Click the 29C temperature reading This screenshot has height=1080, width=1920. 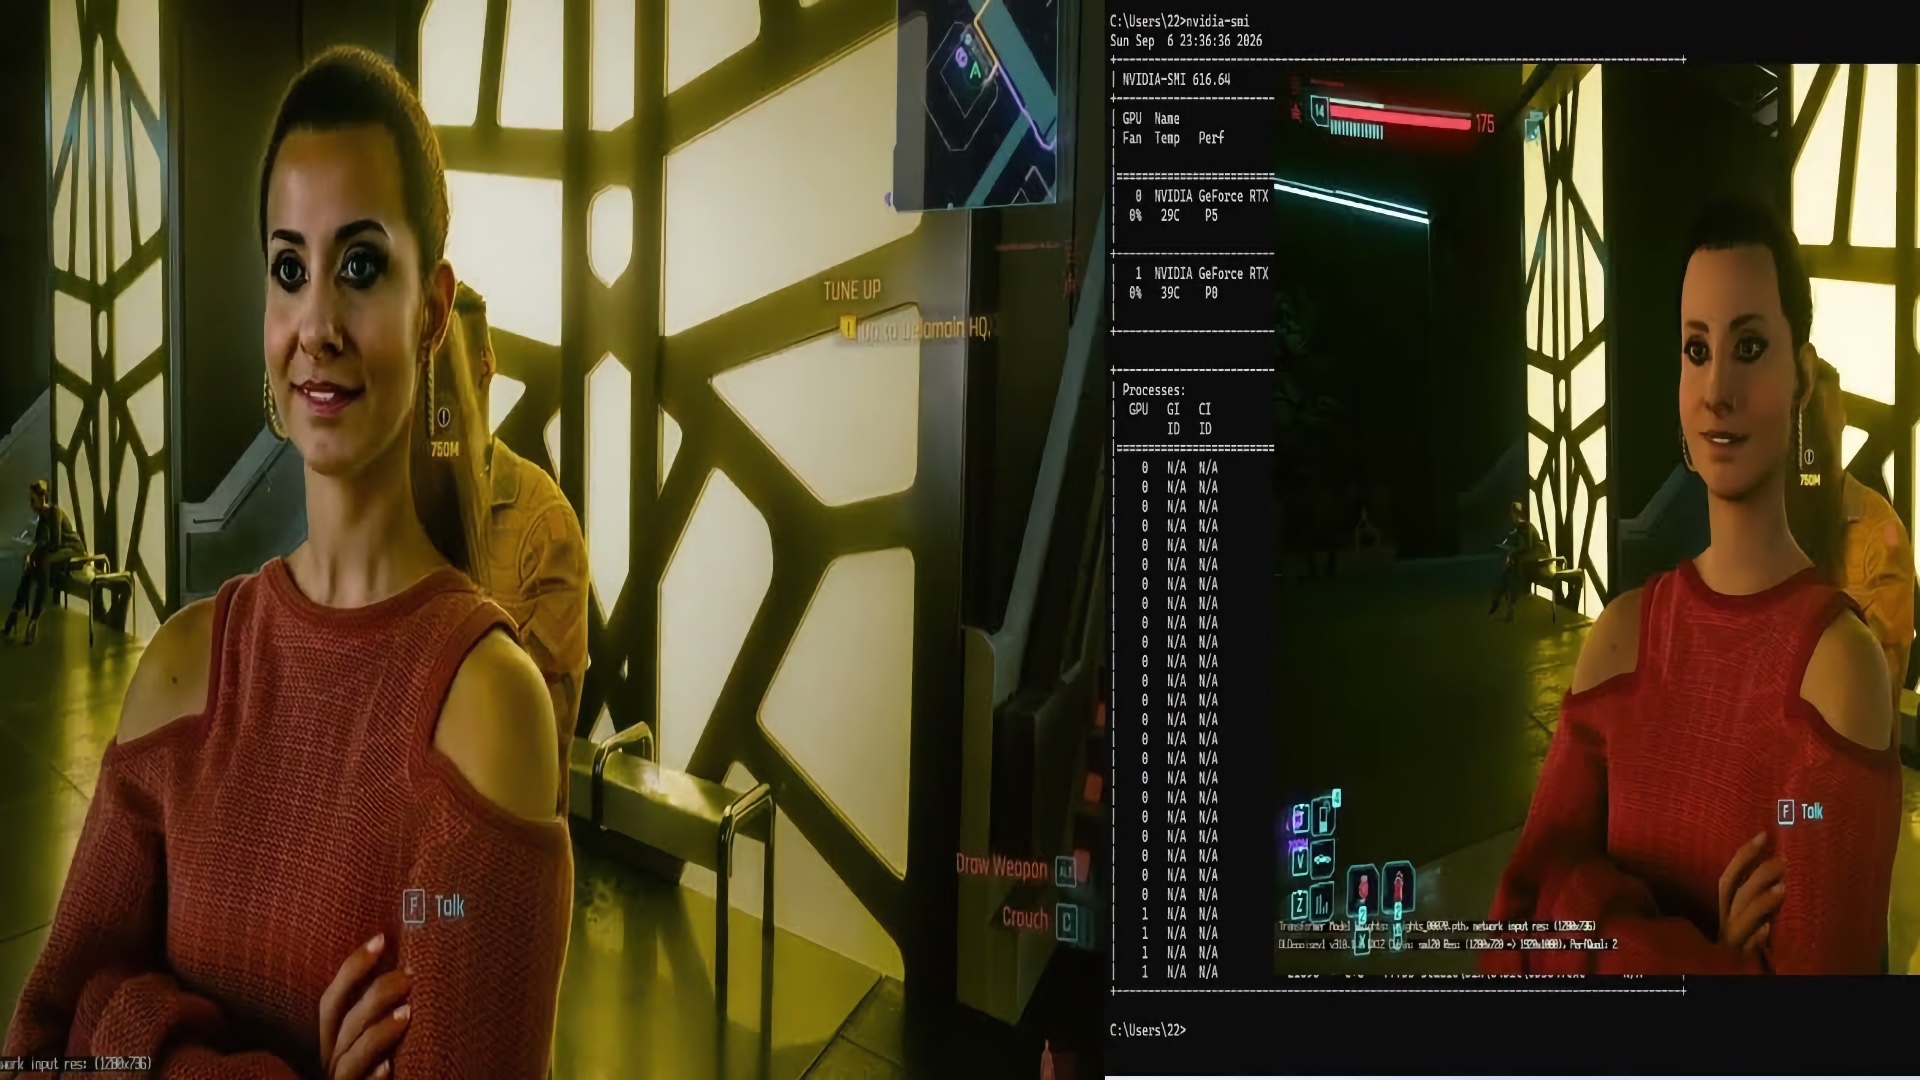(1170, 216)
